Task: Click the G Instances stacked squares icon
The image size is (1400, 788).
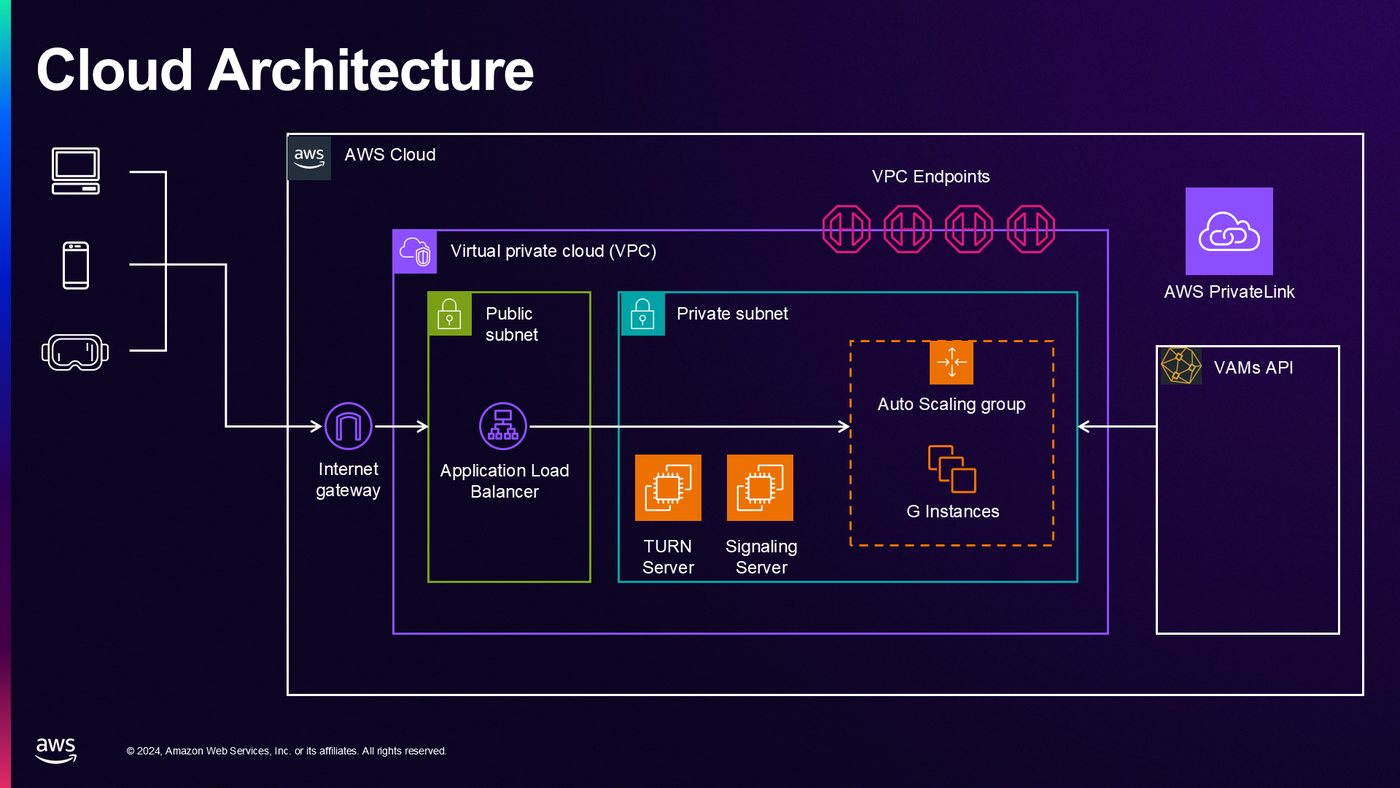Action: click(952, 469)
